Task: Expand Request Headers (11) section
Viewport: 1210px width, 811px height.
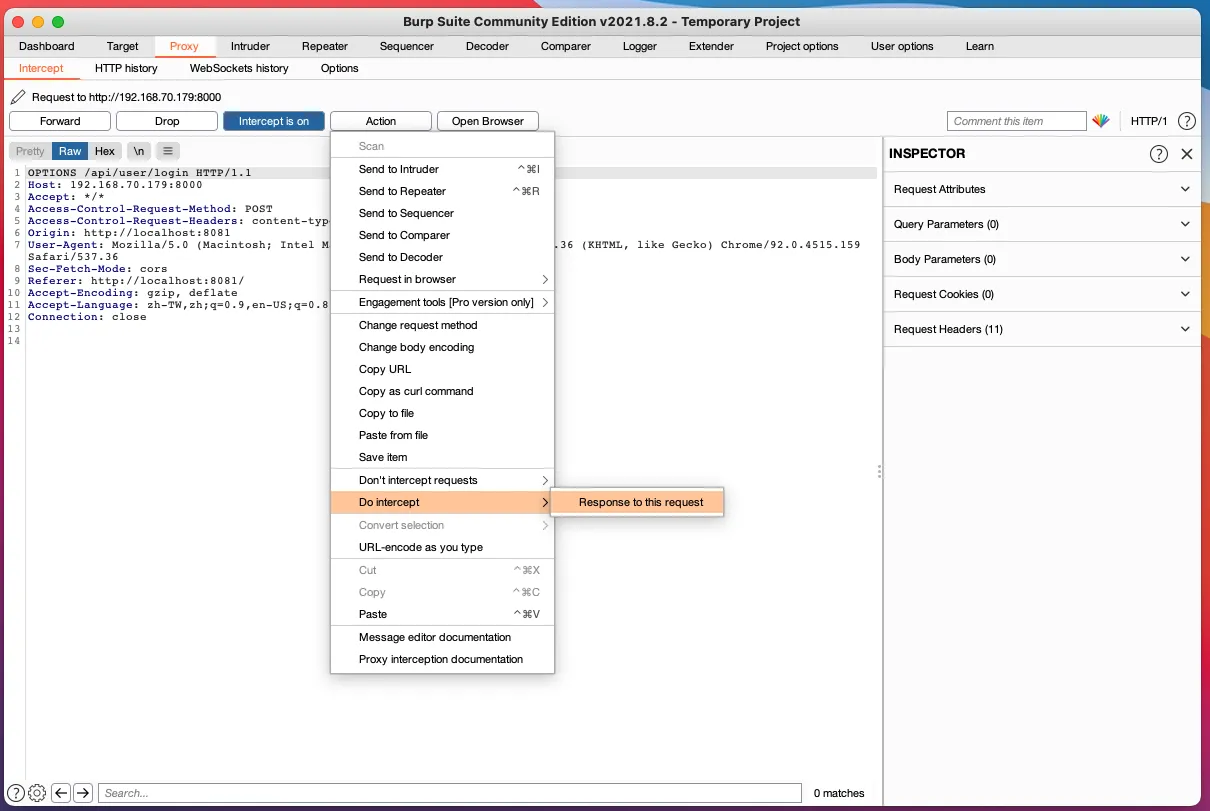Action: [1042, 329]
